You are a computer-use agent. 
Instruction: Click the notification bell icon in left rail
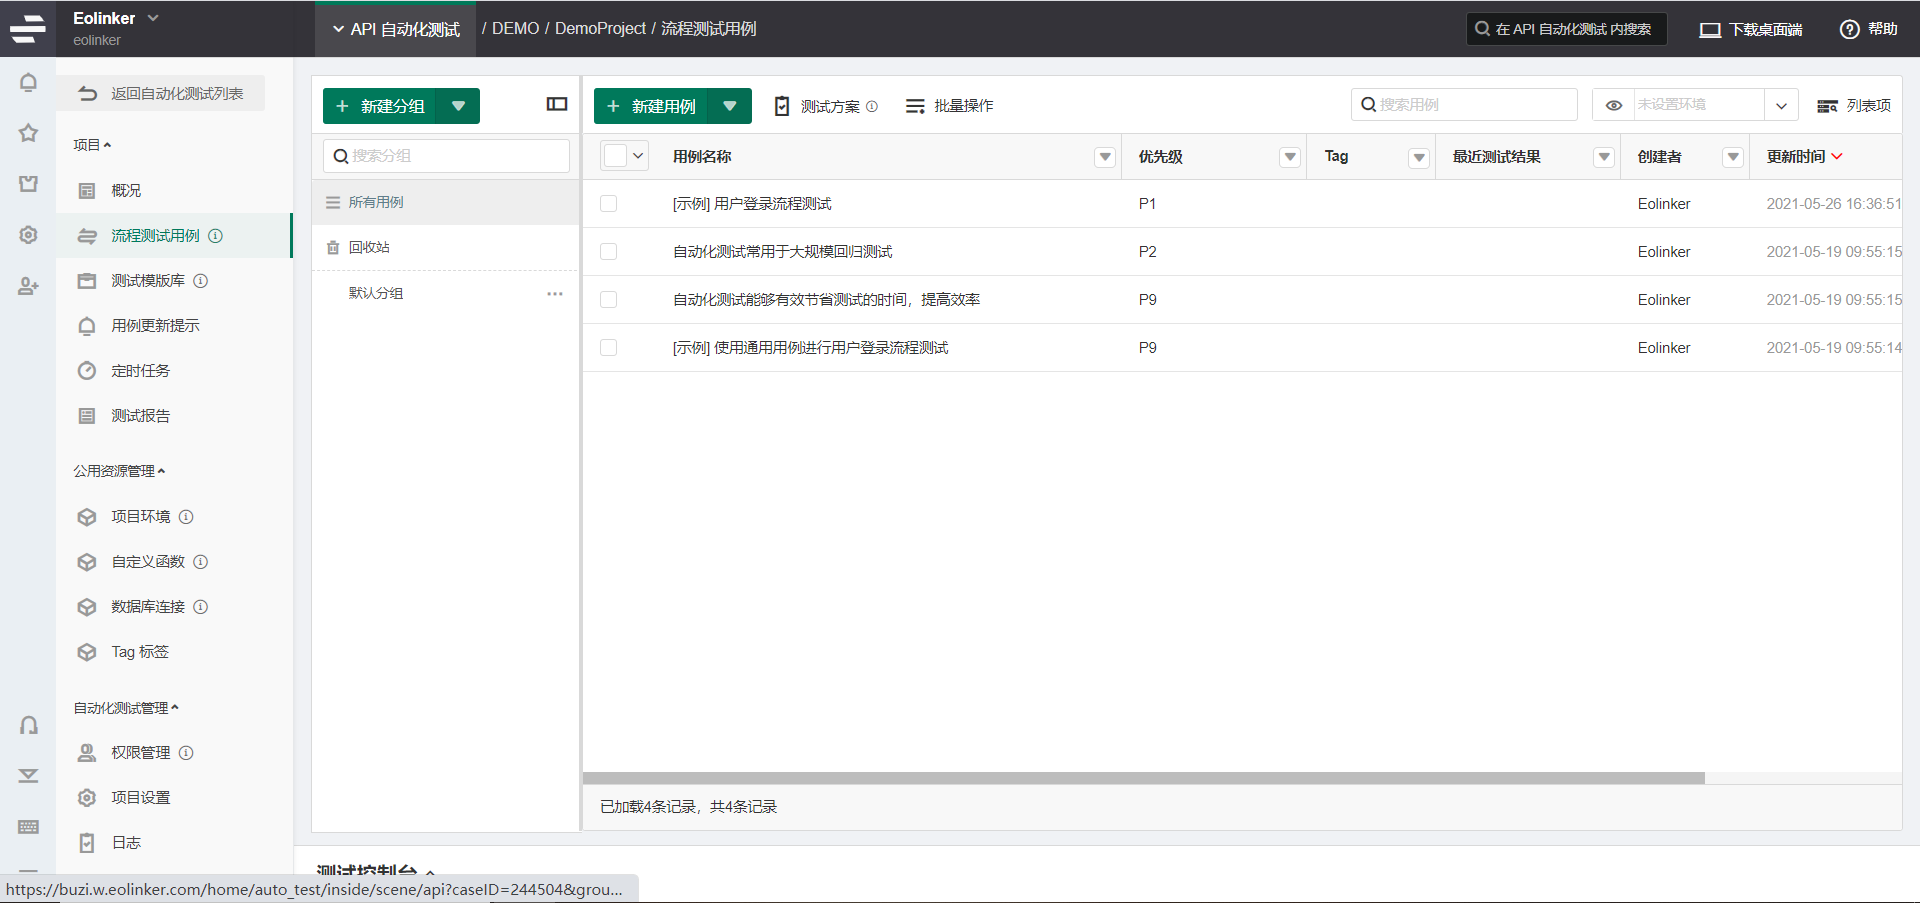pyautogui.click(x=28, y=83)
